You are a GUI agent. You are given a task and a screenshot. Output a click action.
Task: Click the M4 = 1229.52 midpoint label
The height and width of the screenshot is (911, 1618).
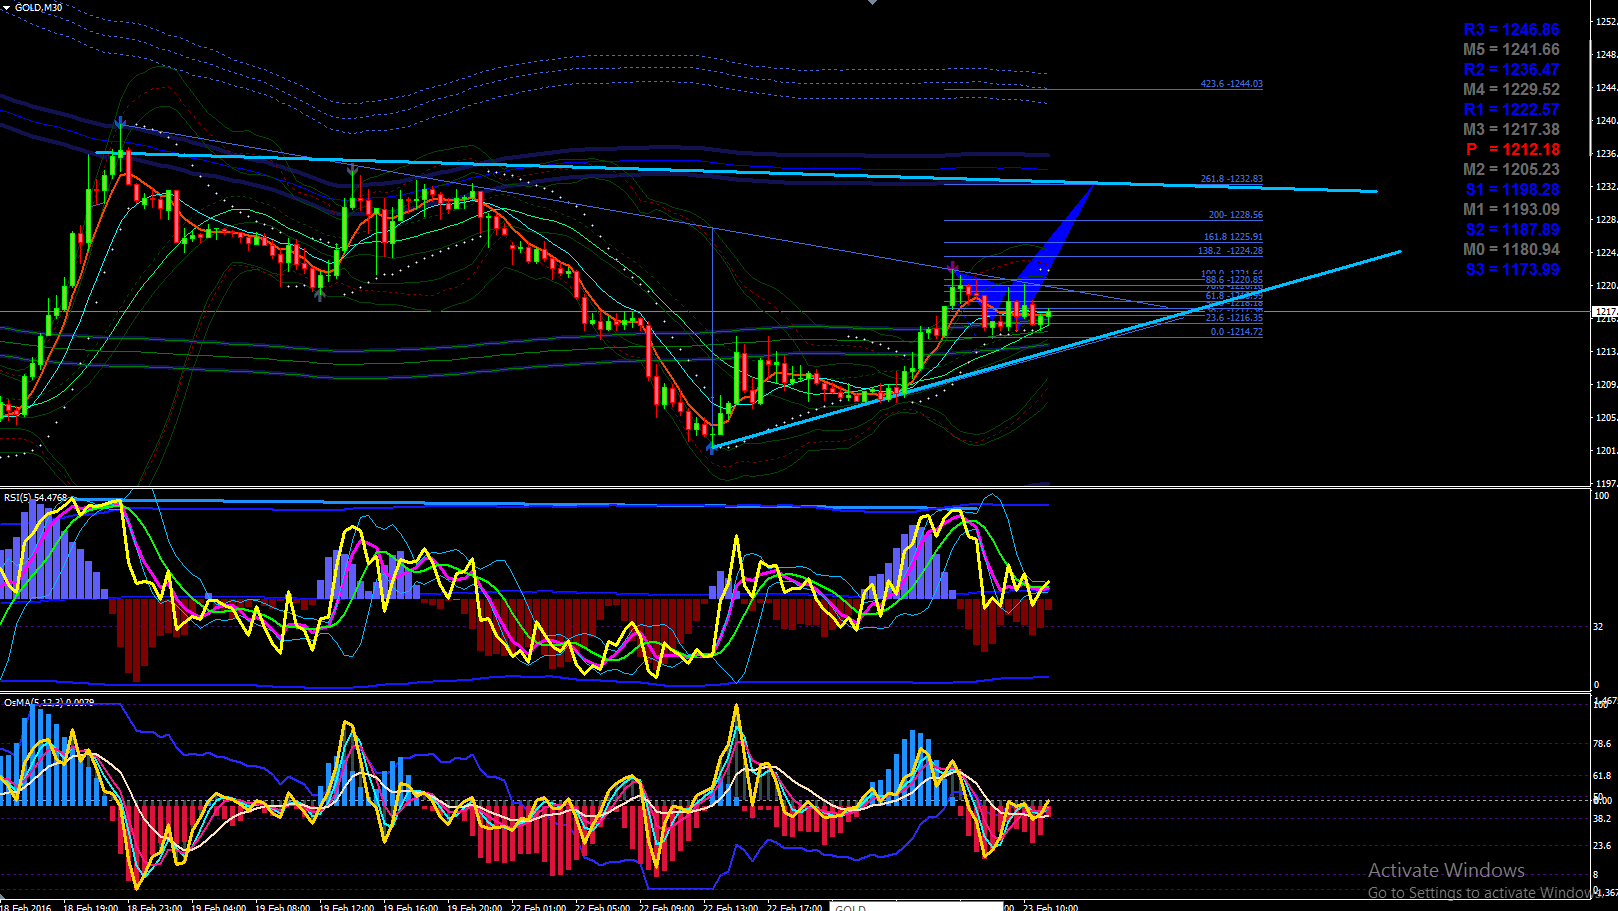tap(1511, 90)
